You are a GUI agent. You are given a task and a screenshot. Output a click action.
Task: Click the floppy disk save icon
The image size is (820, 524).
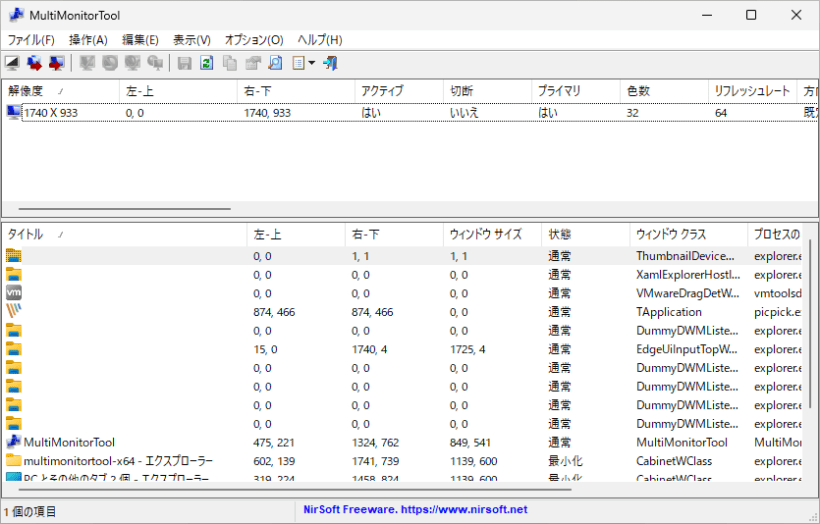(x=184, y=63)
